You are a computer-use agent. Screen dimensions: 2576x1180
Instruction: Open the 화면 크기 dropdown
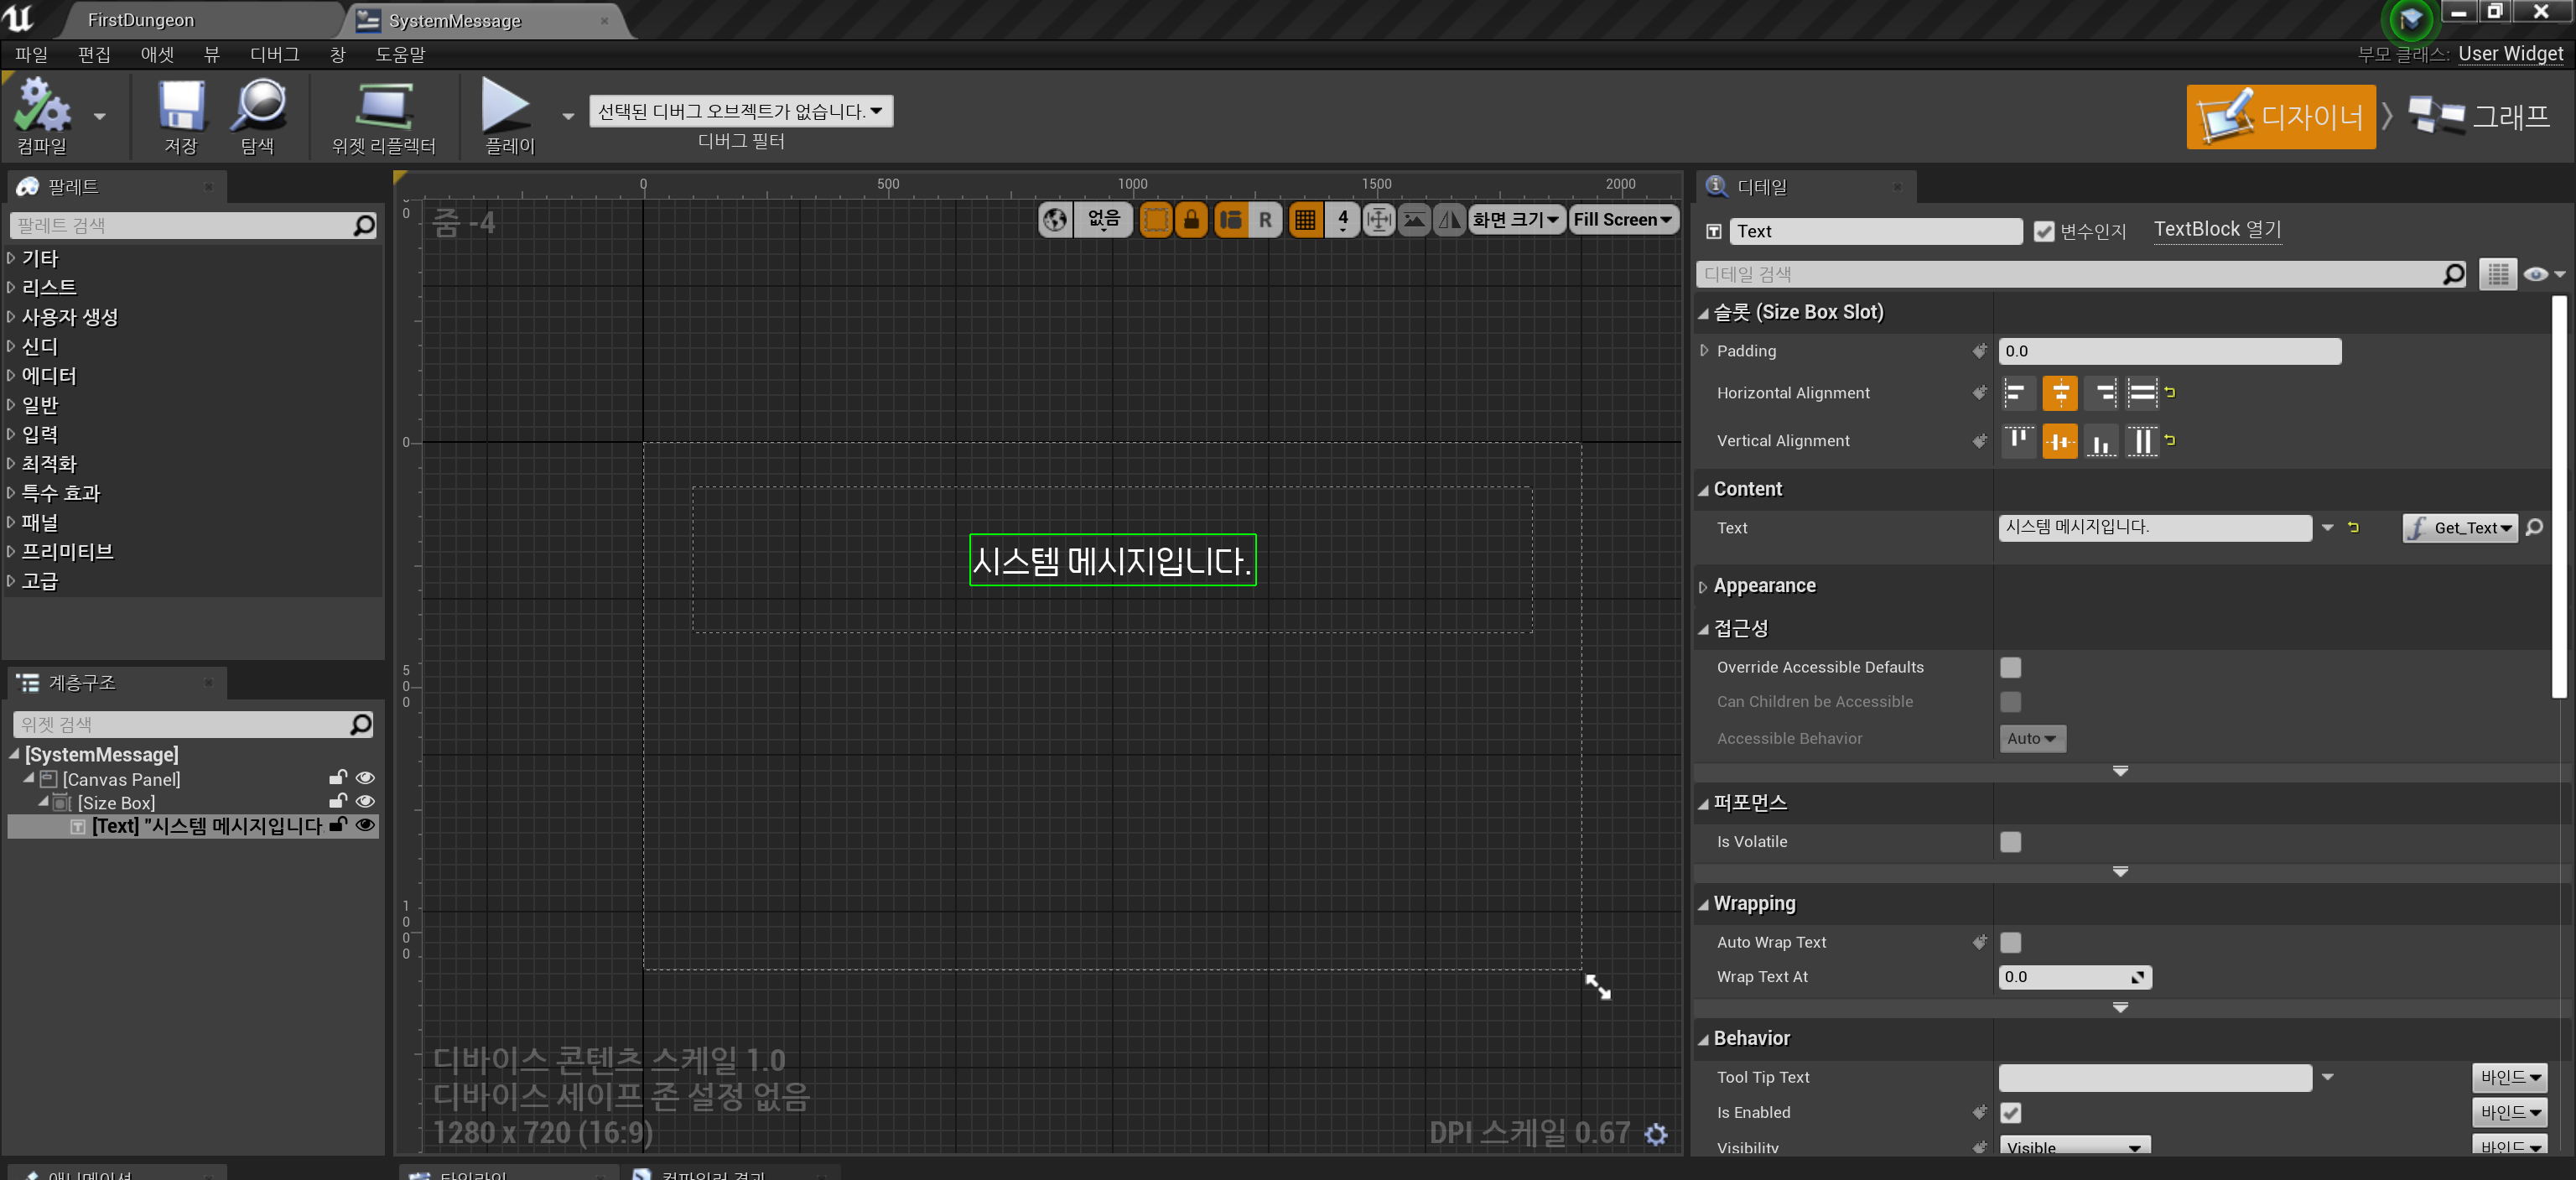click(x=1515, y=219)
